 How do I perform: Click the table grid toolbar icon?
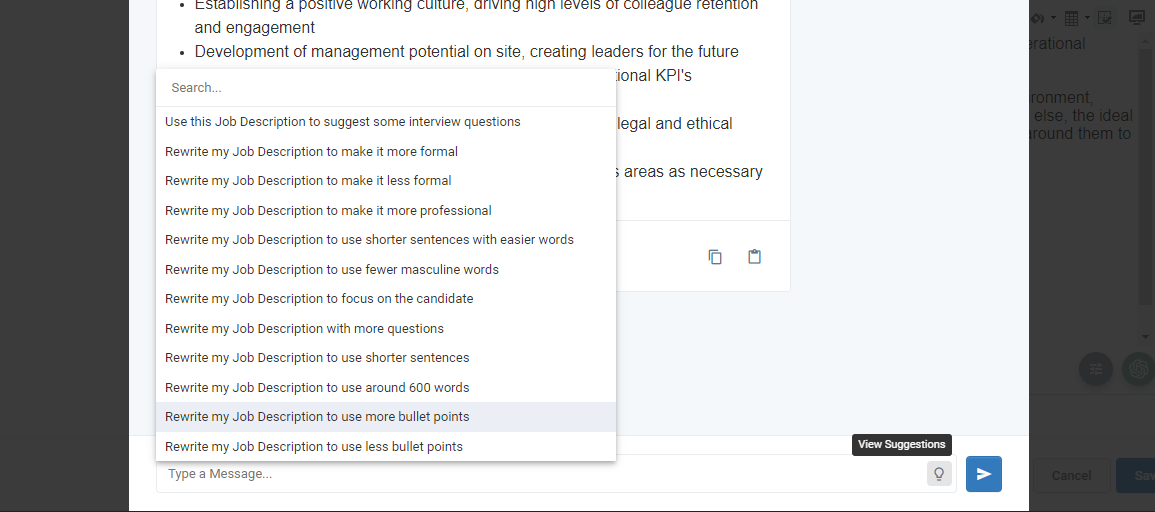pos(1072,18)
